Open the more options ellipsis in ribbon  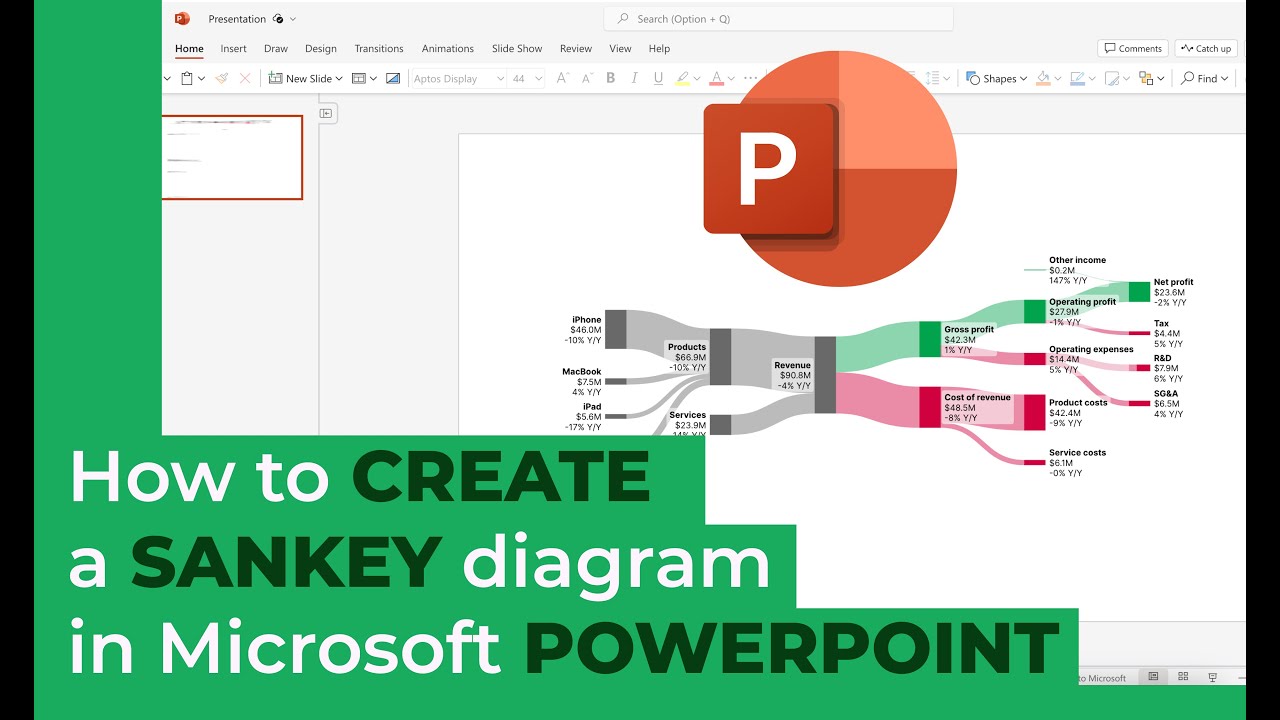point(751,78)
